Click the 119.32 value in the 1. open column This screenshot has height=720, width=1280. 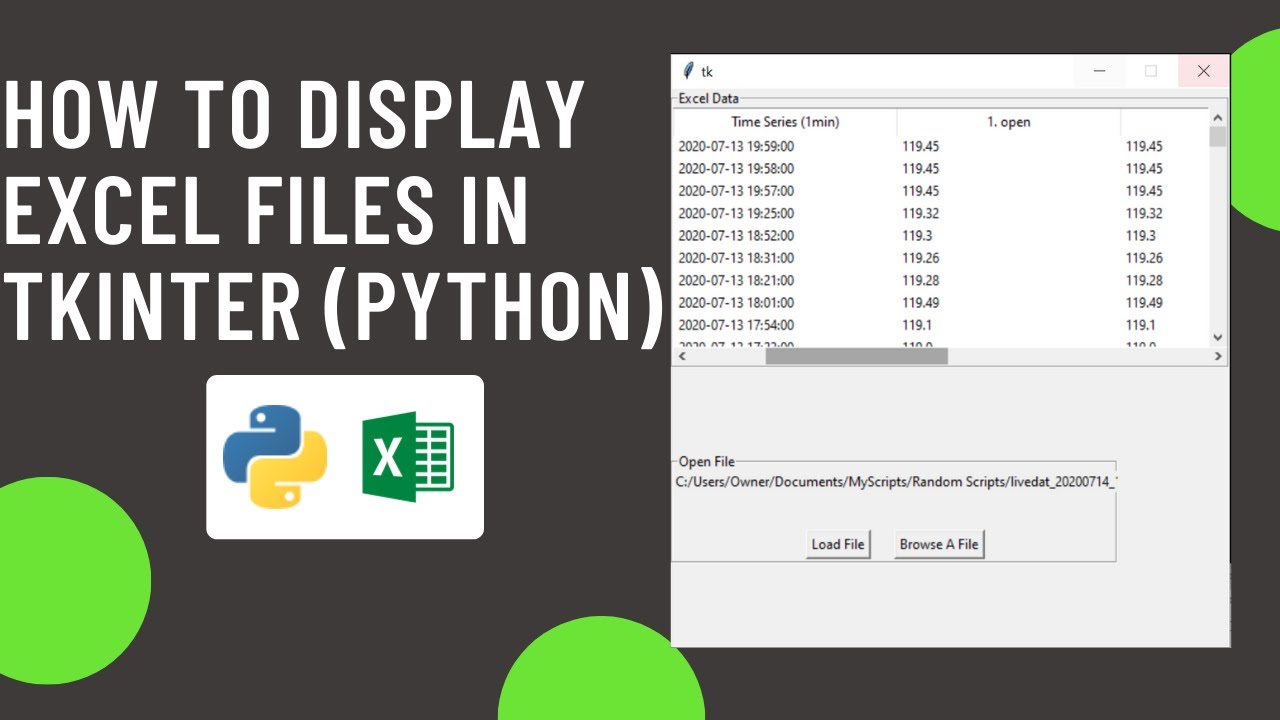[x=920, y=213]
